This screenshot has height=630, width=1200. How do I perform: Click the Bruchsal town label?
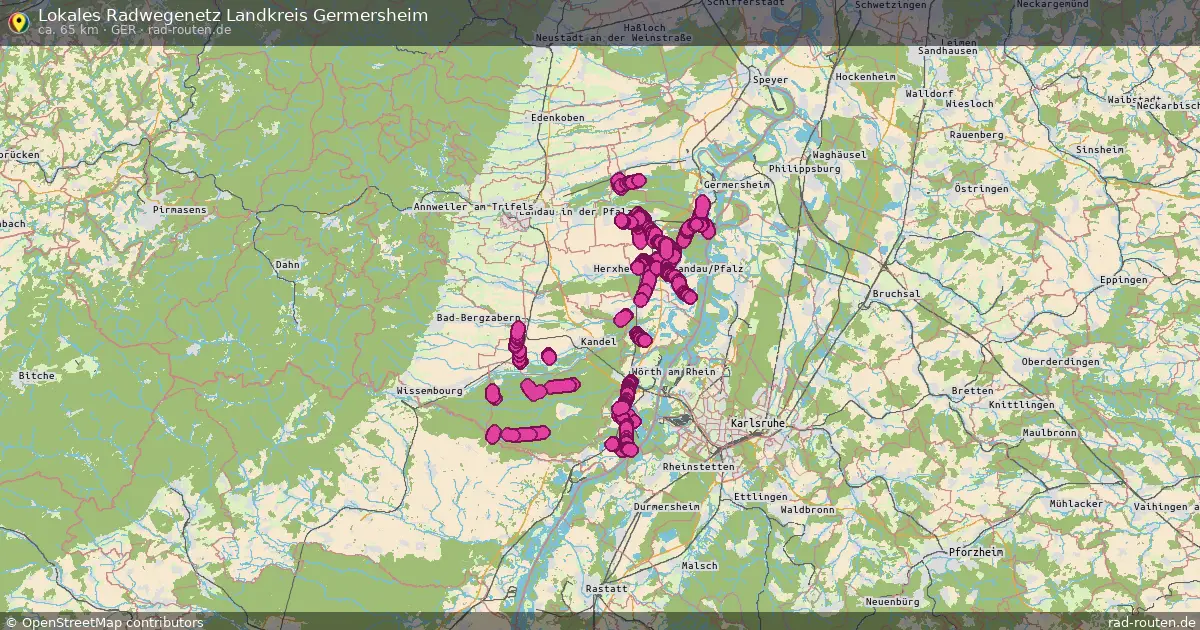pyautogui.click(x=895, y=294)
